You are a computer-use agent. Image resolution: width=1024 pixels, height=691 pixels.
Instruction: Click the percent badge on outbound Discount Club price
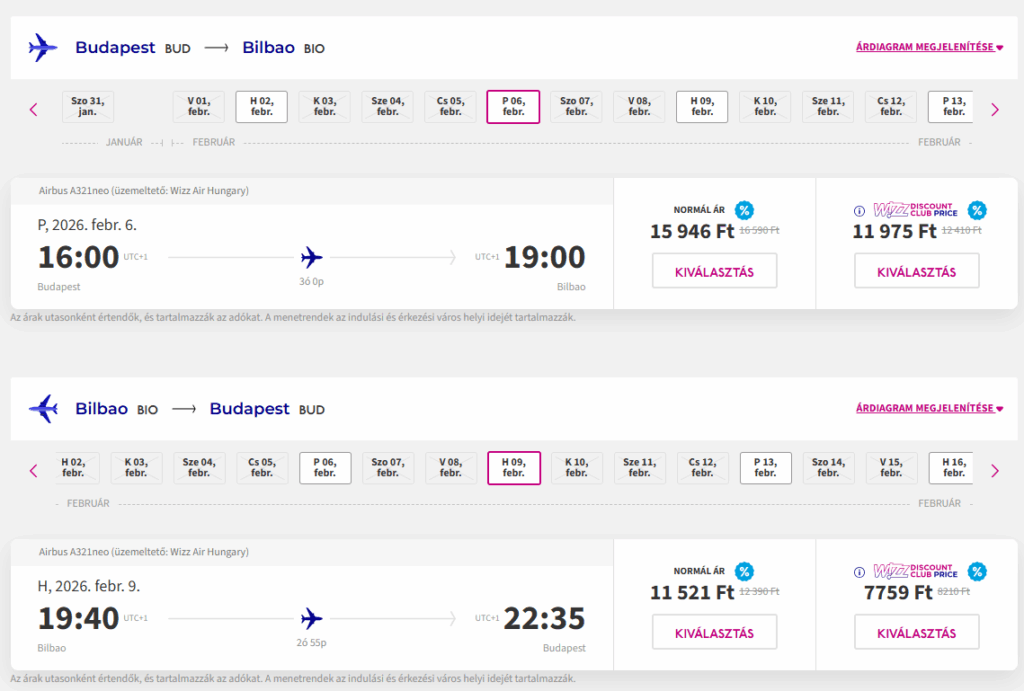click(977, 210)
